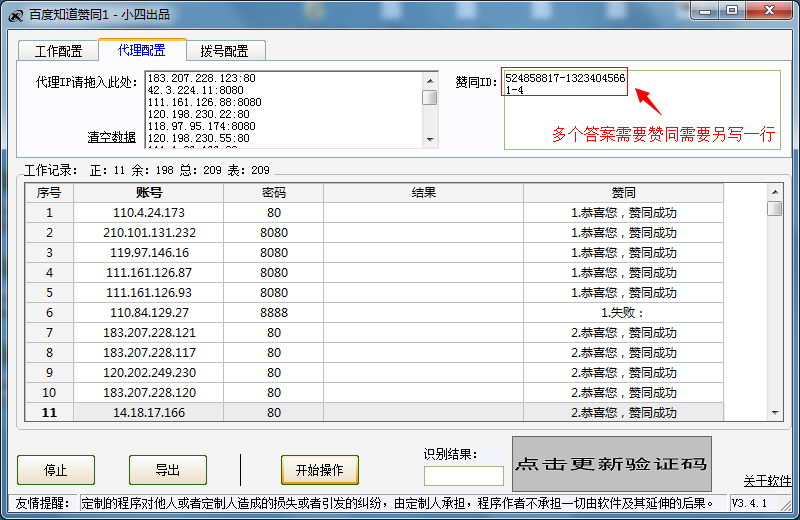Minimize the application window

(x=707, y=10)
